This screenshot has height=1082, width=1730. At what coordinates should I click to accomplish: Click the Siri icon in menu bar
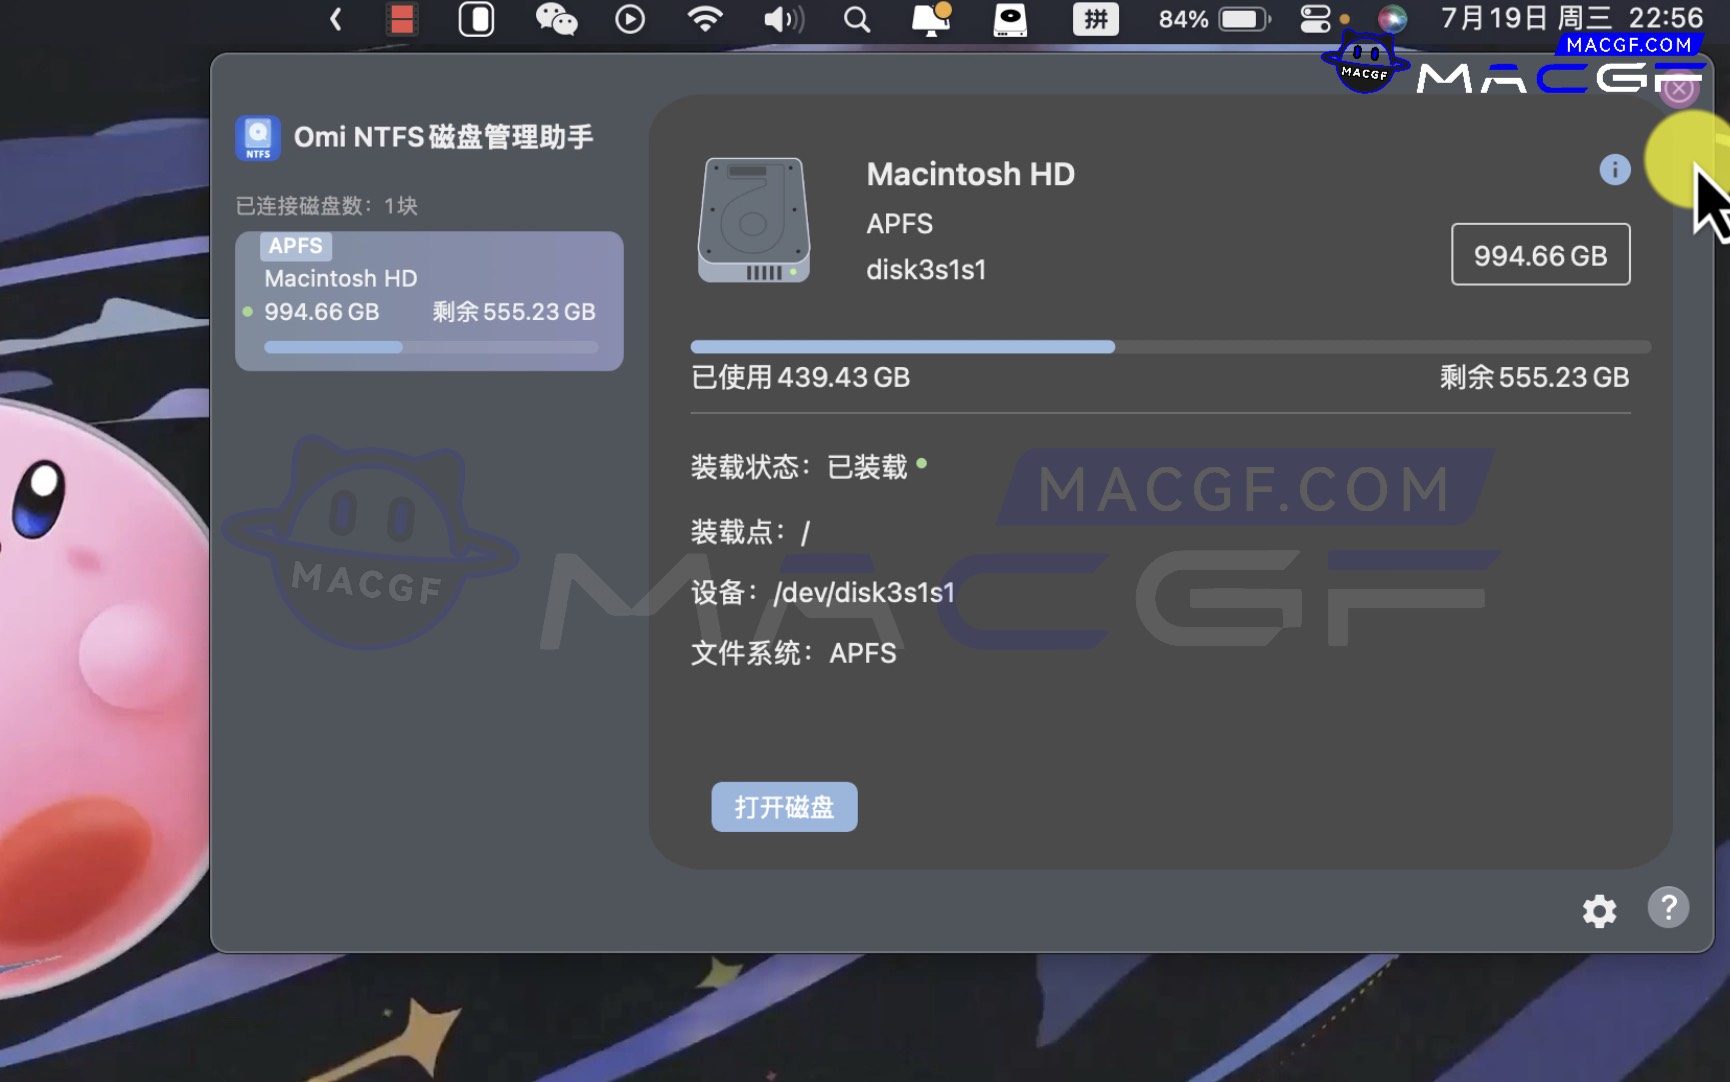[x=1392, y=19]
